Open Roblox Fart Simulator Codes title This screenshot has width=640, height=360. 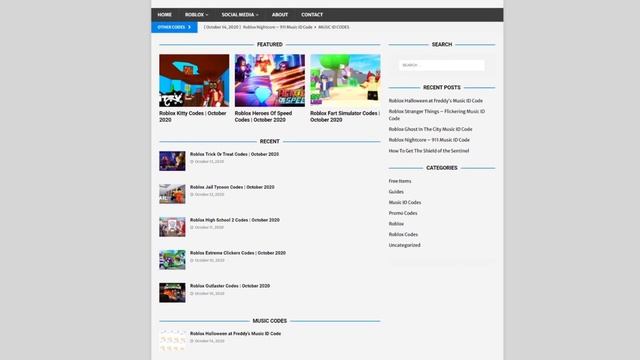coord(345,116)
